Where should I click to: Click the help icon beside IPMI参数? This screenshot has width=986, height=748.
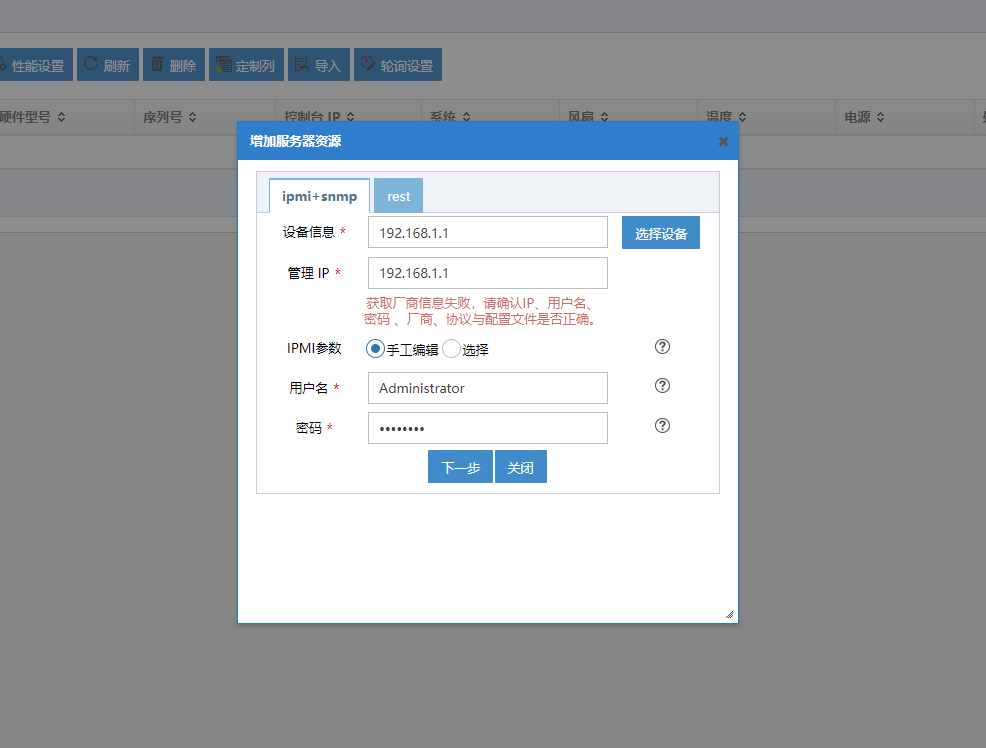tap(662, 347)
